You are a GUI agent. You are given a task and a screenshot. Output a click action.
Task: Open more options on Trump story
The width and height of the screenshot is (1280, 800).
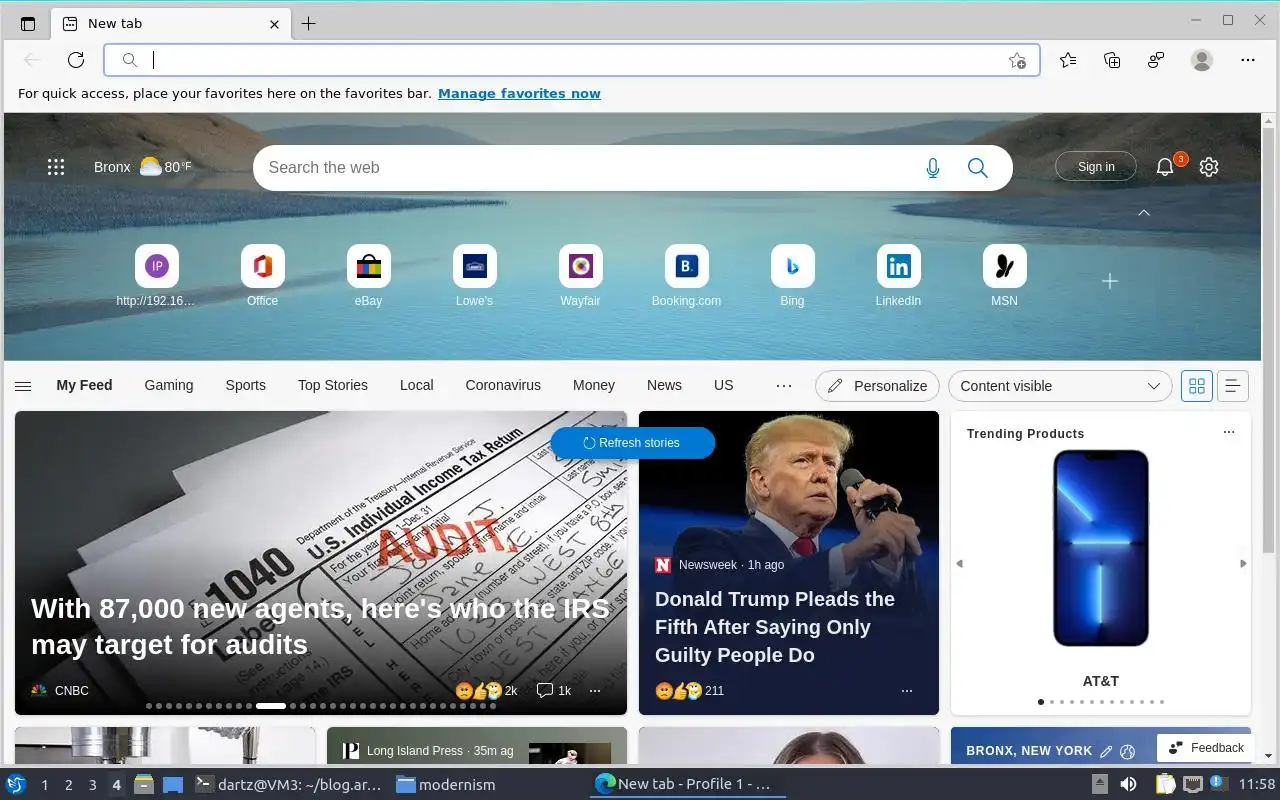pos(907,691)
